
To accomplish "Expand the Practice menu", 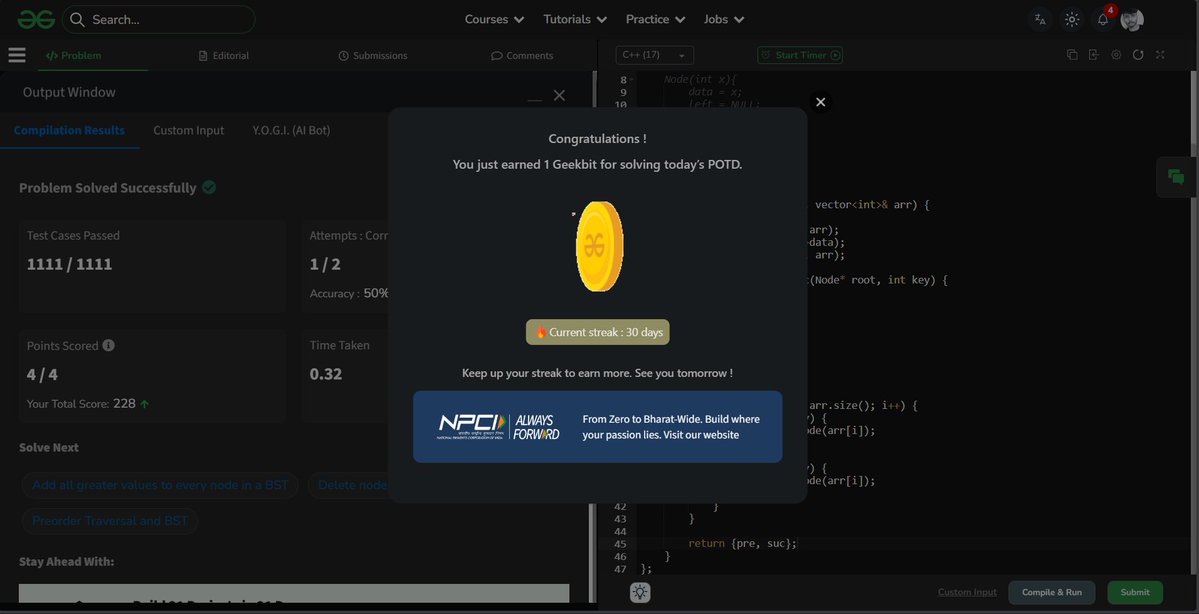I will (655, 19).
